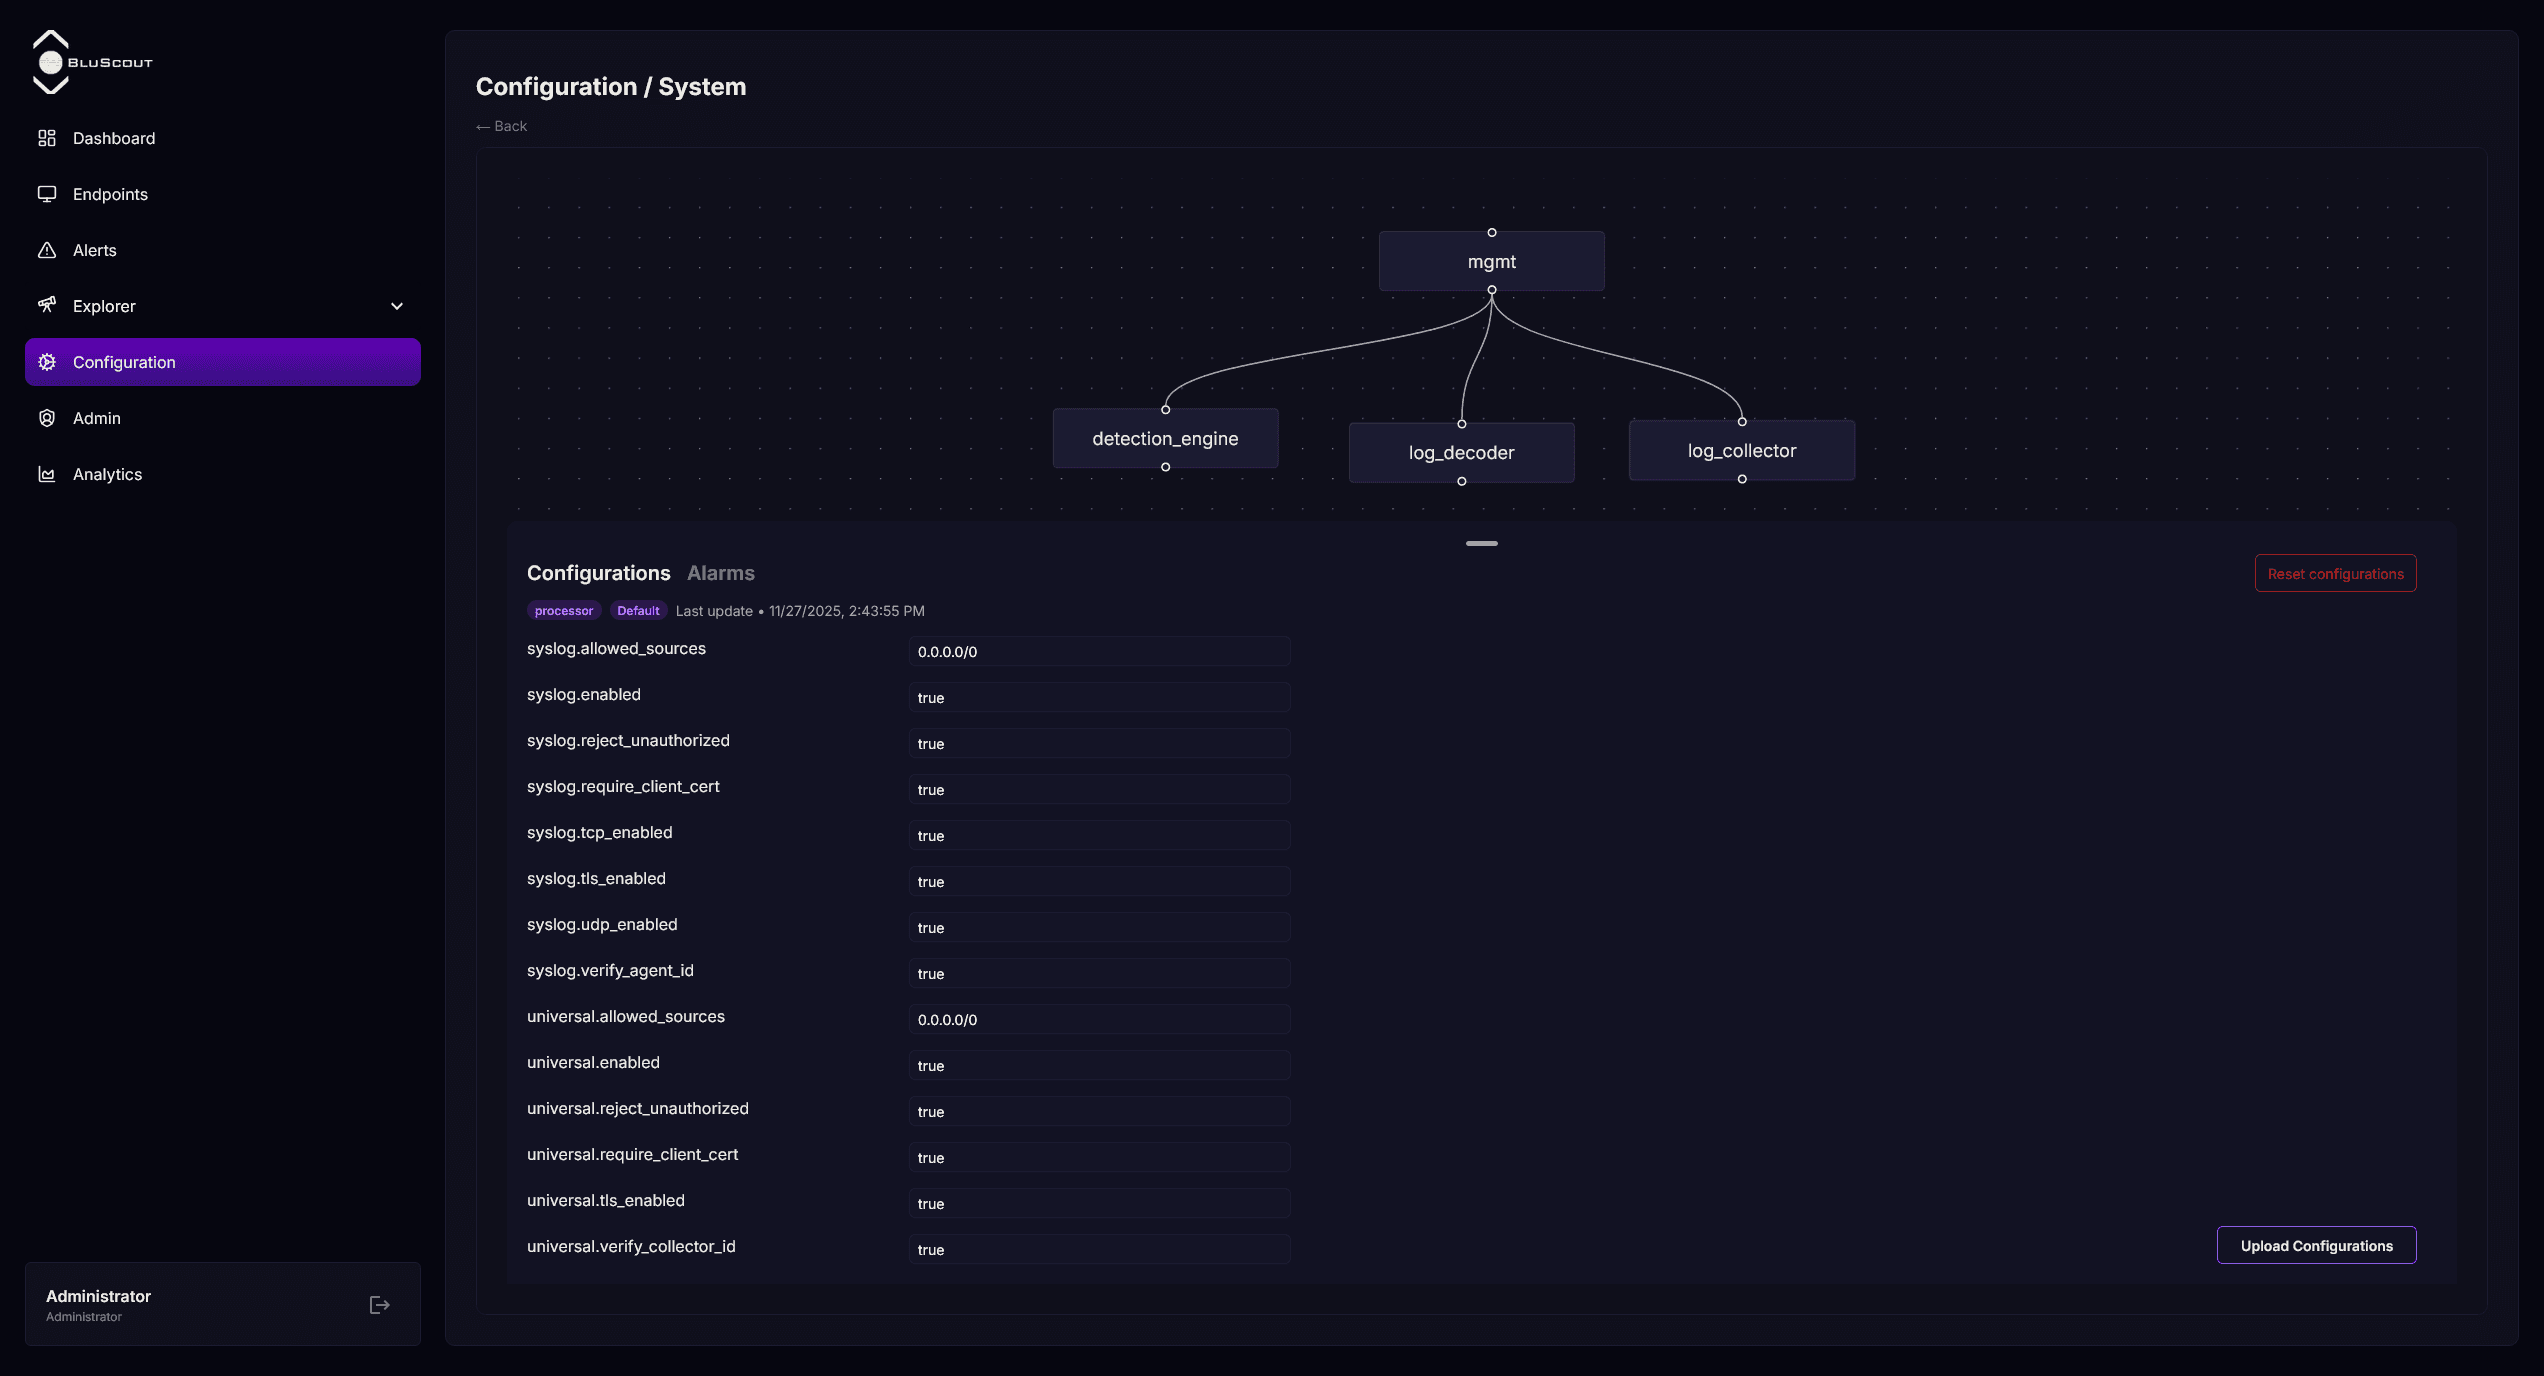Click the BluScout logo icon
The height and width of the screenshot is (1376, 2544).
[50, 62]
